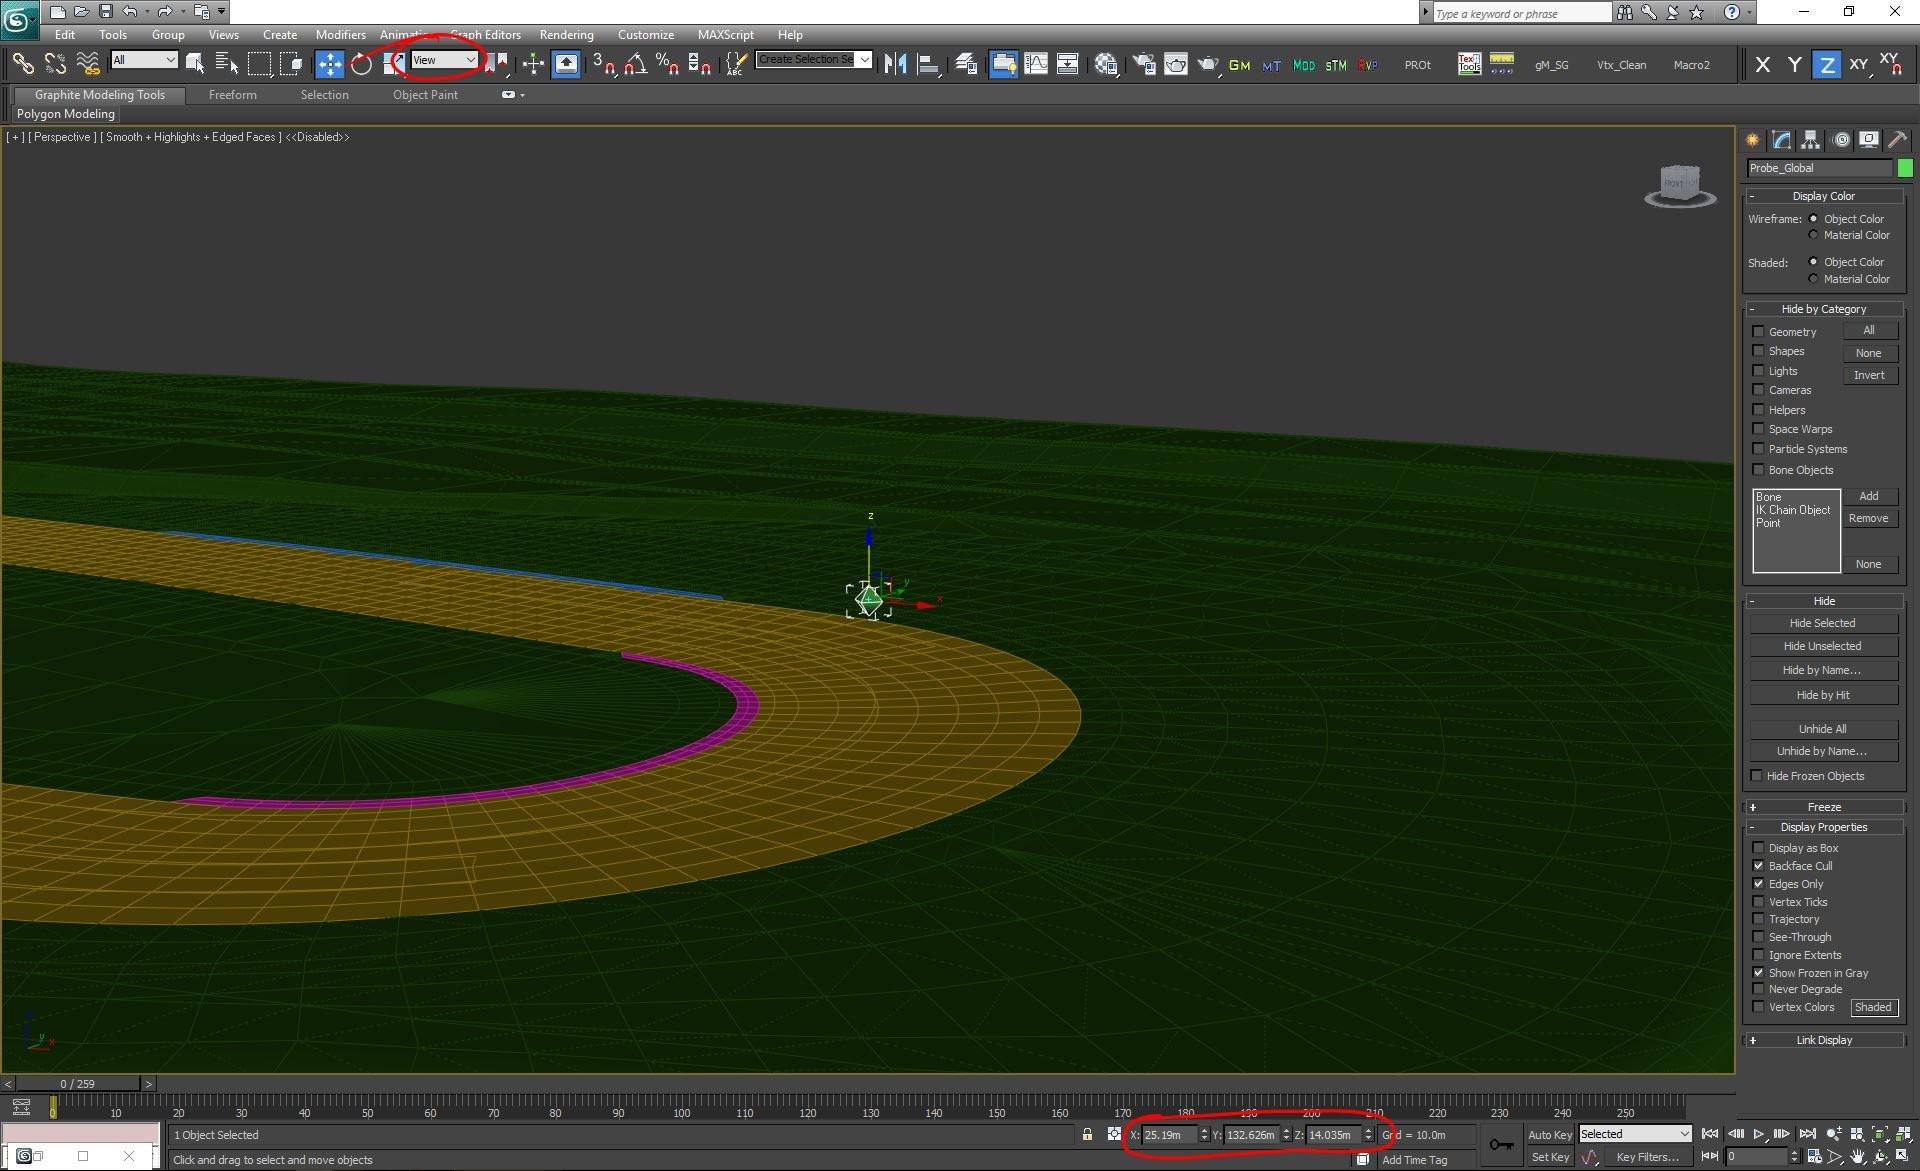Click the Unhide All button
This screenshot has width=1920, height=1171.
click(x=1823, y=729)
